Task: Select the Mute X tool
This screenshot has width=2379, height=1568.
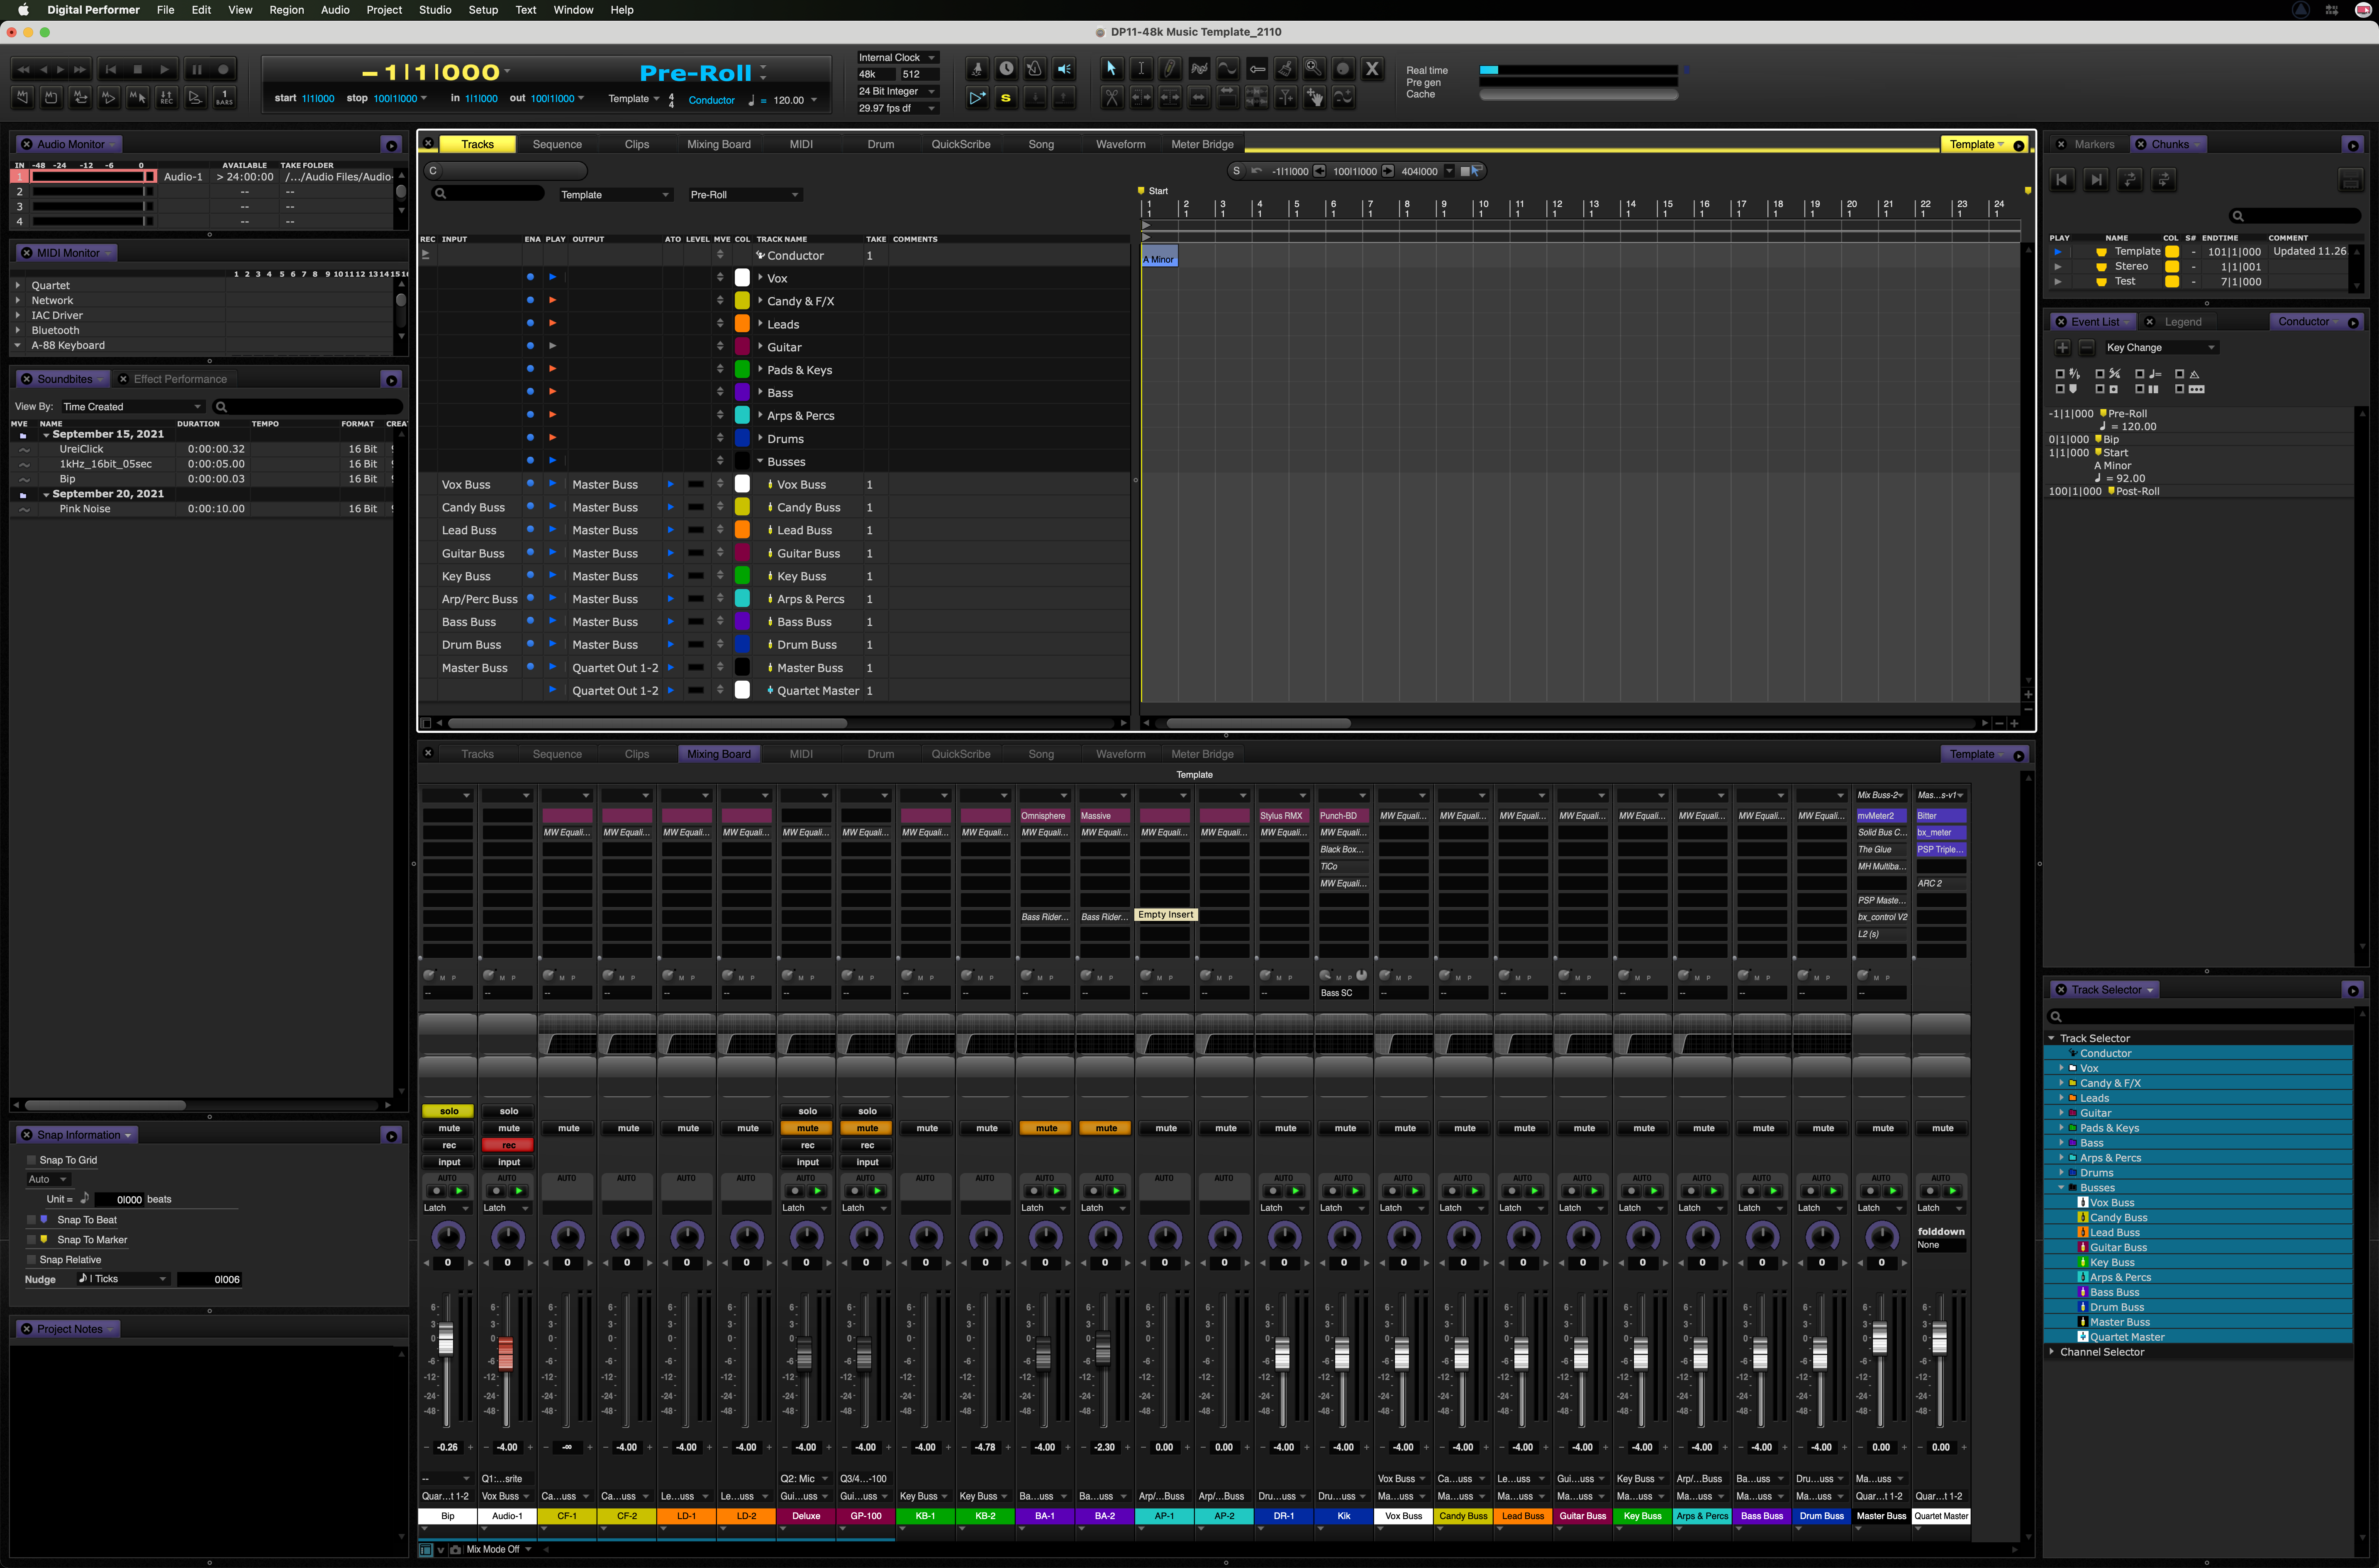Action: [1372, 69]
